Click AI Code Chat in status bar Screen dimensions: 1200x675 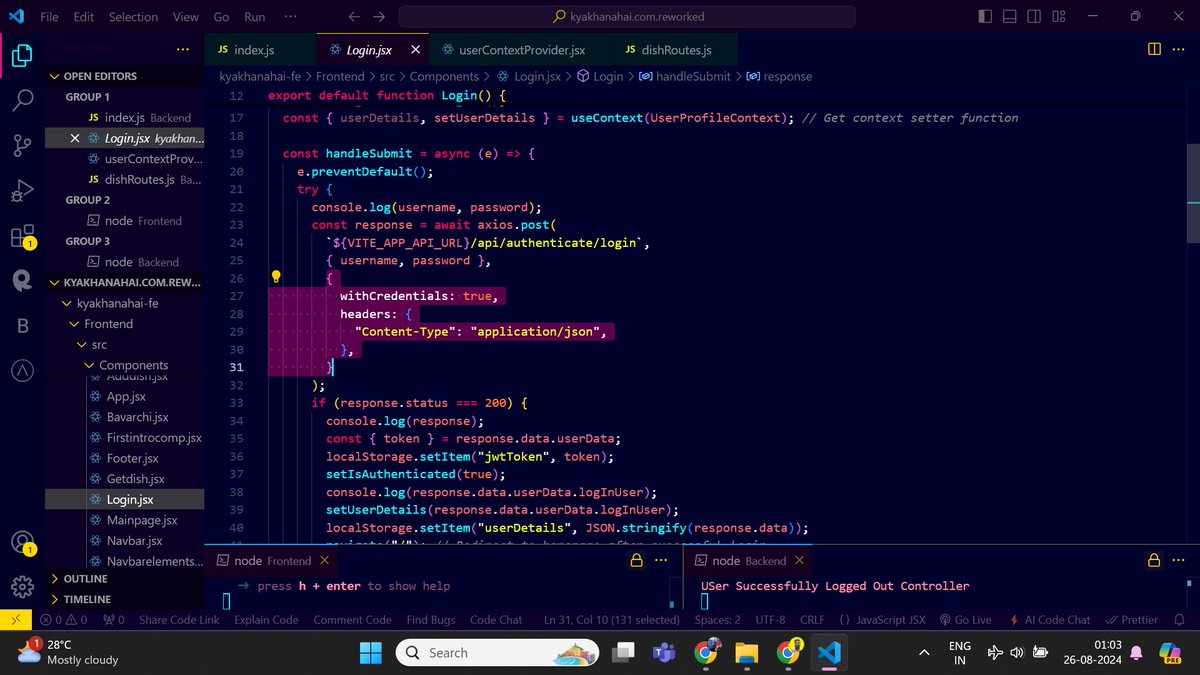(1051, 620)
